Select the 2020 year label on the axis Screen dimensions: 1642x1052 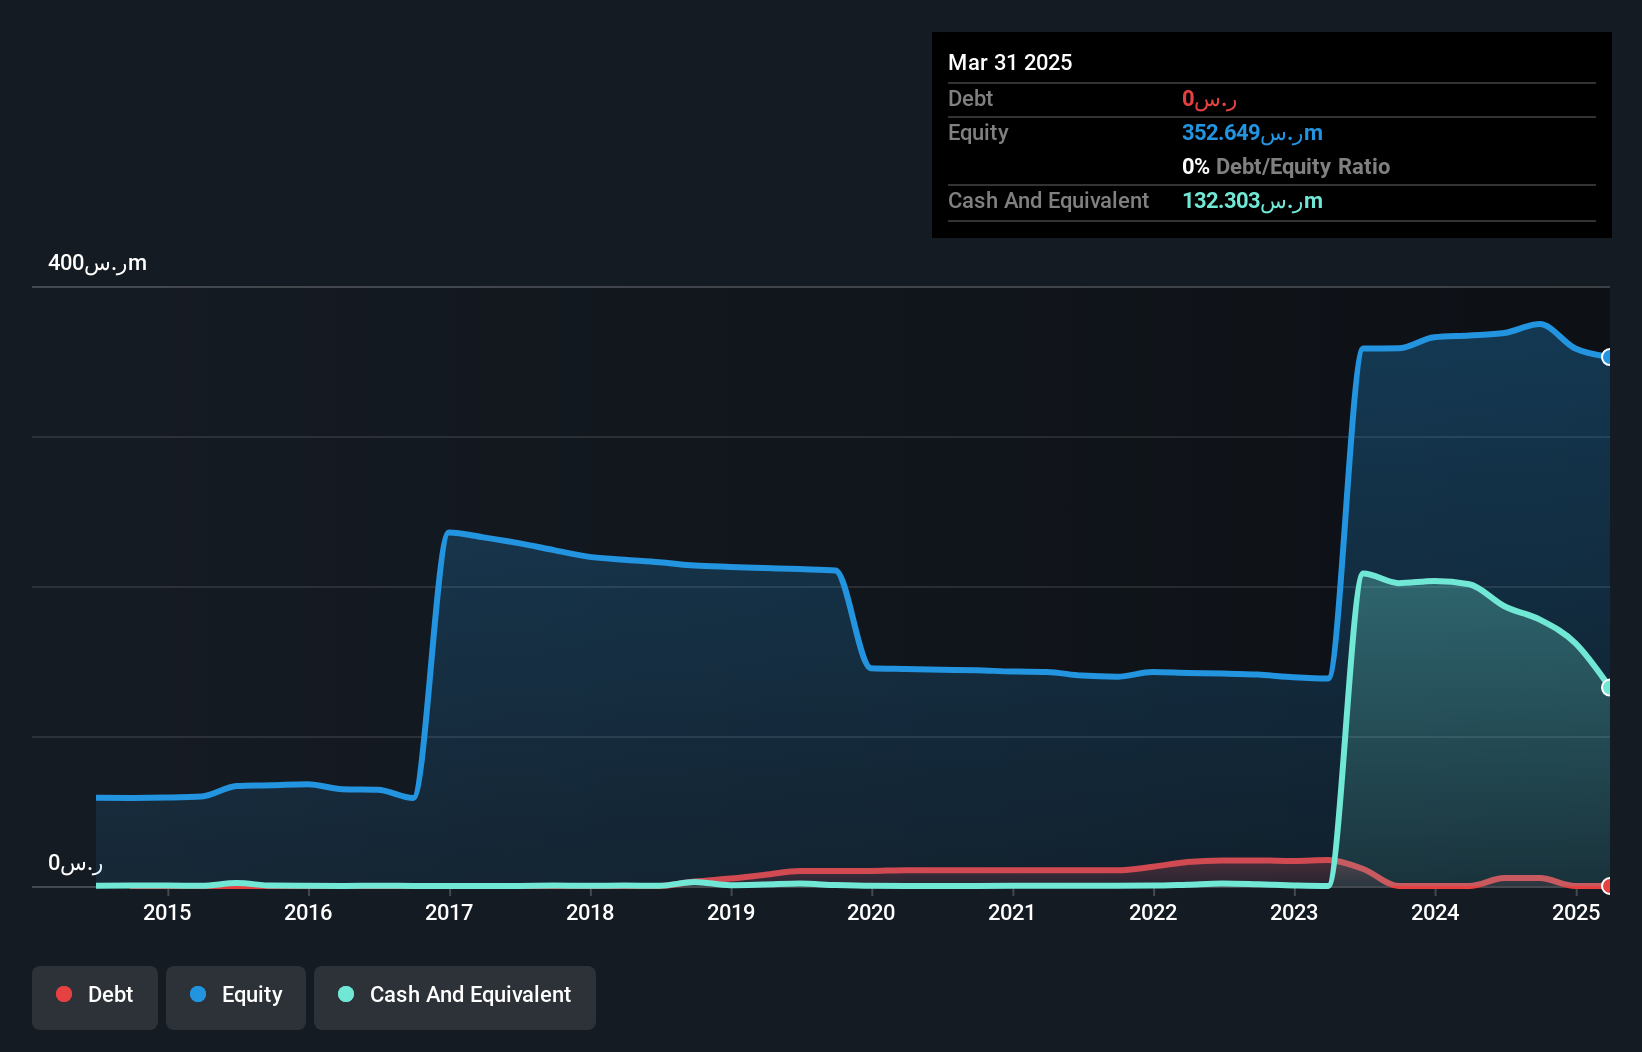pos(871,912)
